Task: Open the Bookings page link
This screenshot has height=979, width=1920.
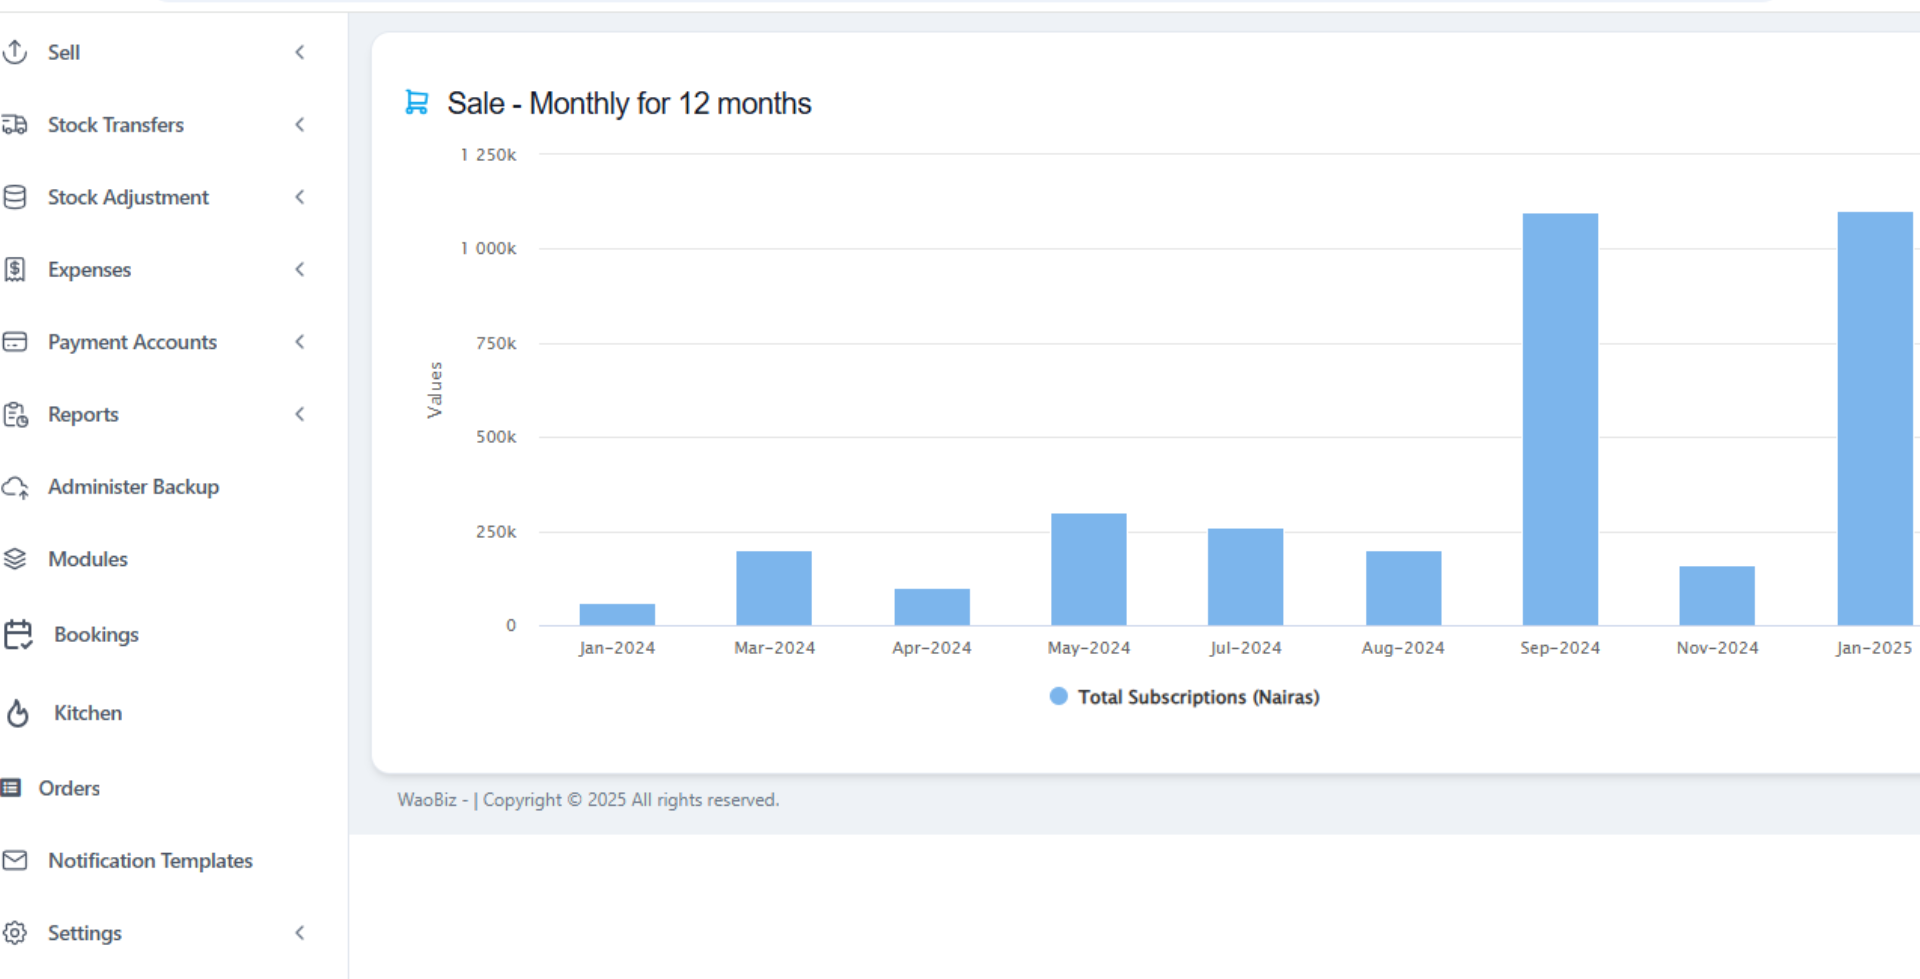Action: (96, 635)
